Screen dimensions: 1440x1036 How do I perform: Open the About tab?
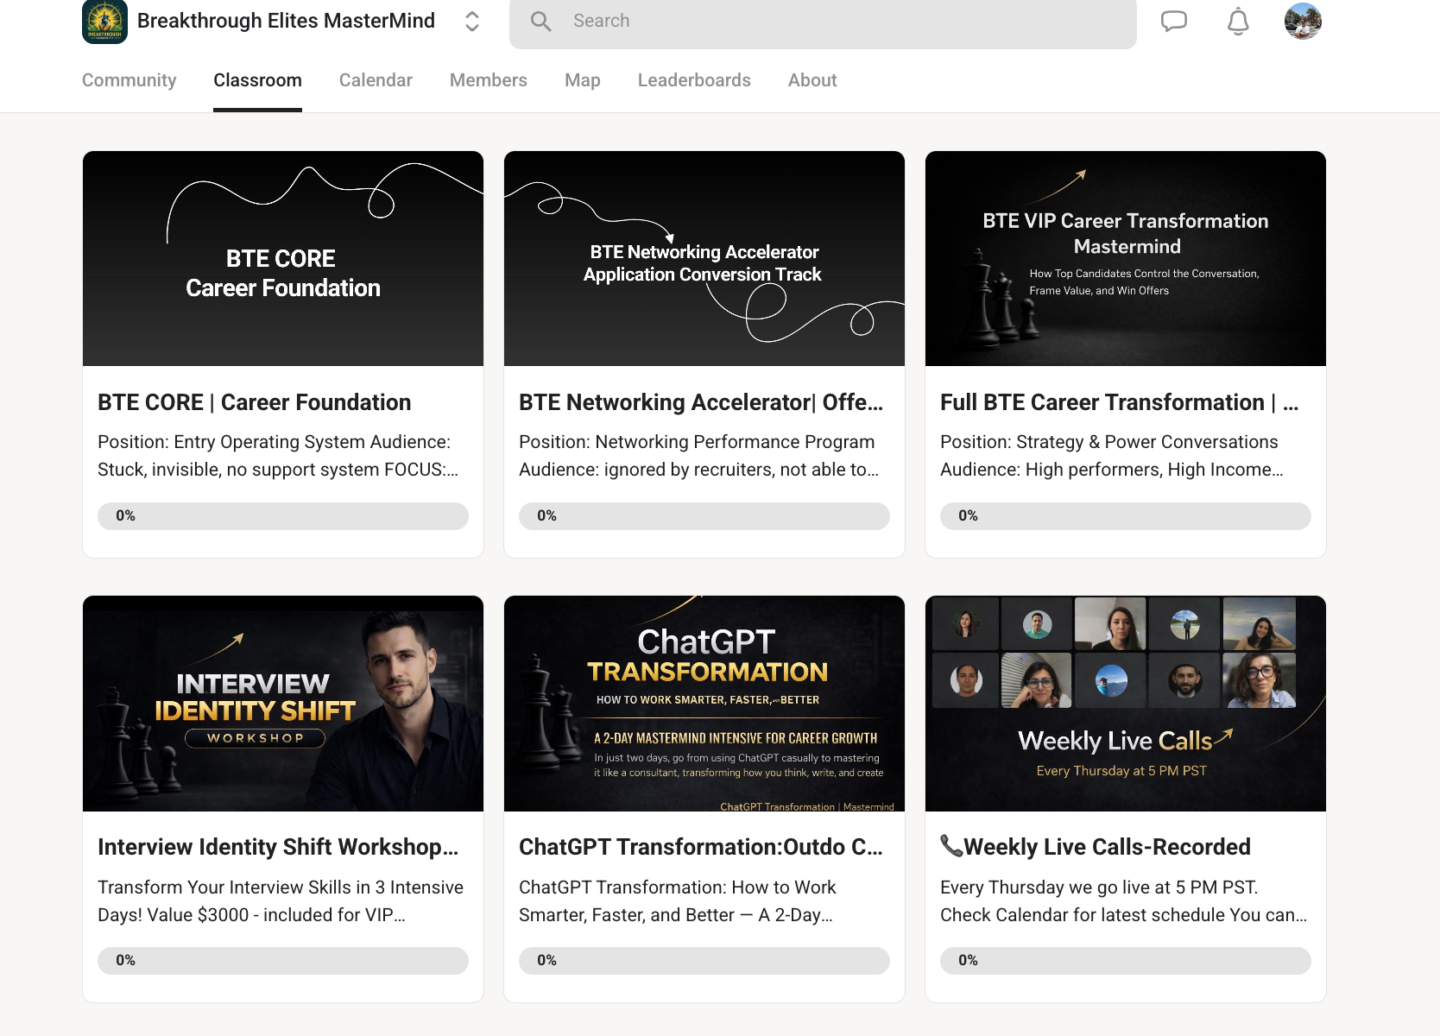coord(812,80)
